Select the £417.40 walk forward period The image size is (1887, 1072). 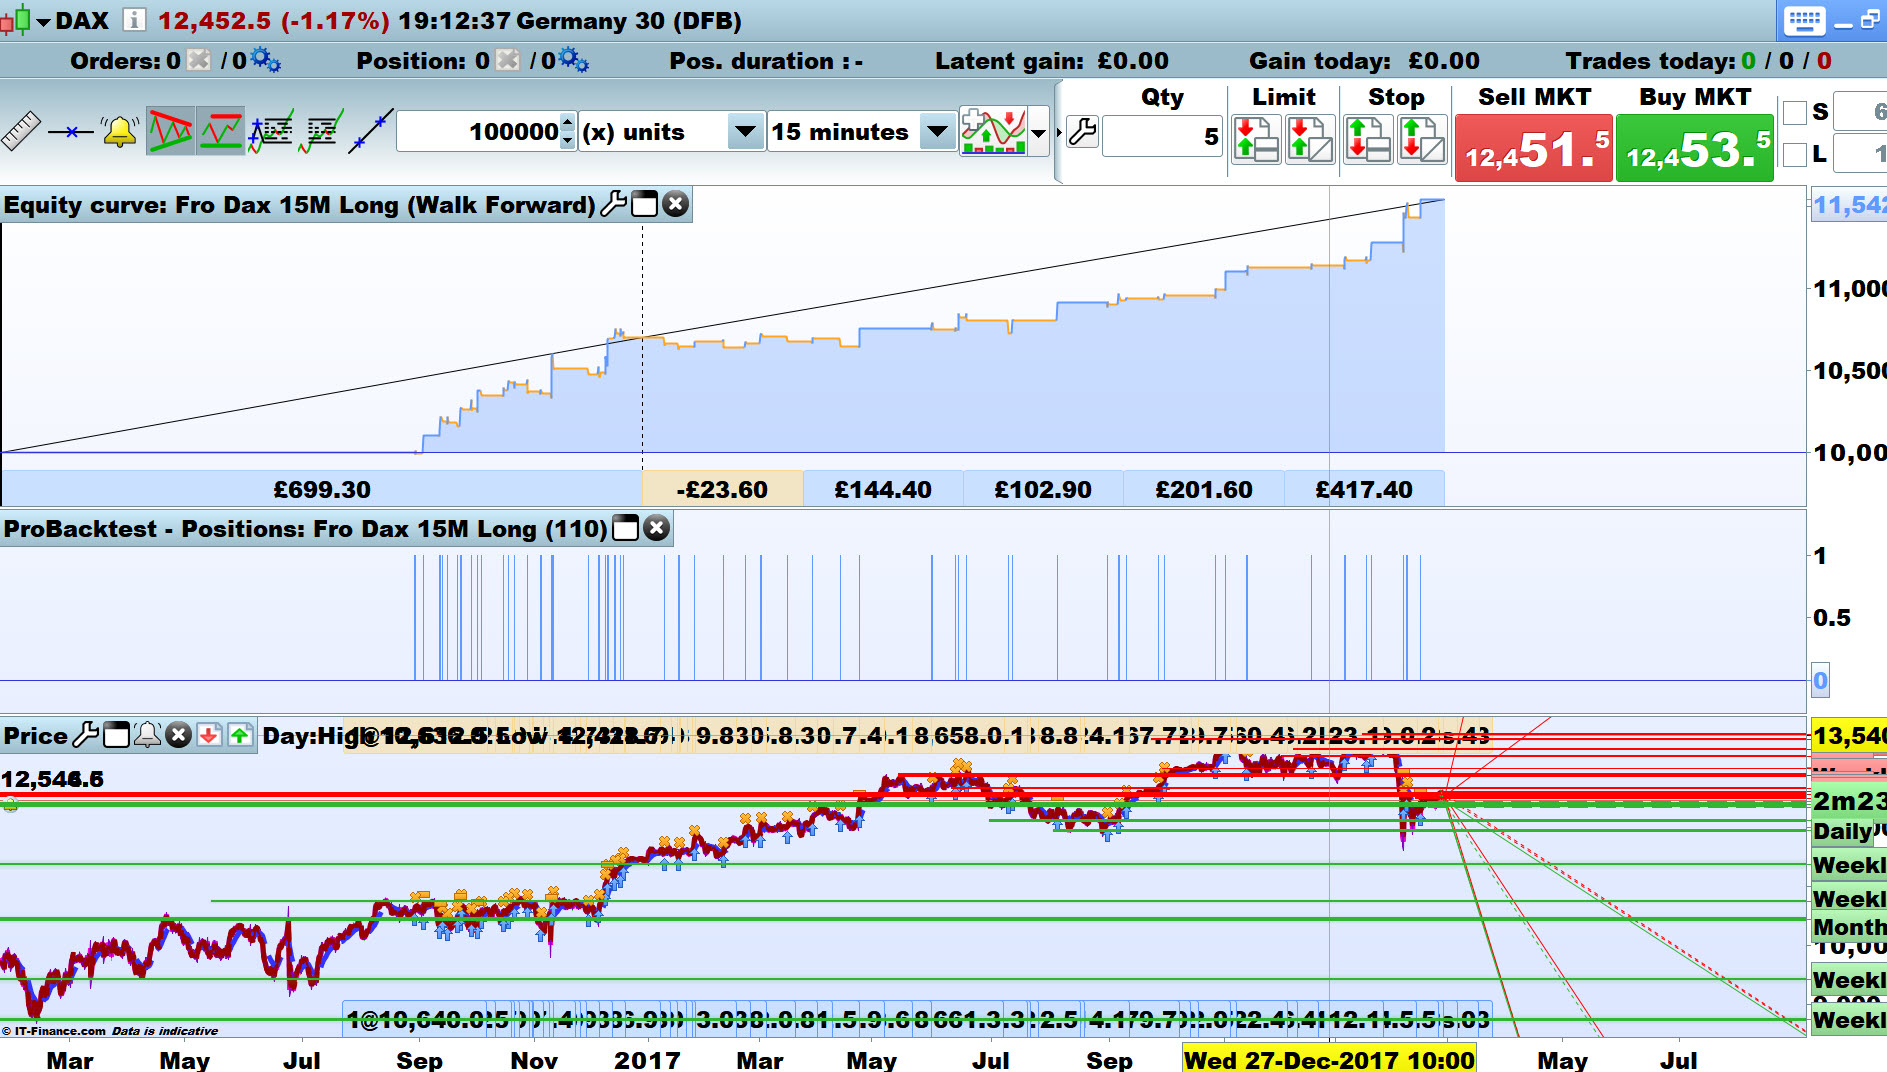(x=1364, y=489)
